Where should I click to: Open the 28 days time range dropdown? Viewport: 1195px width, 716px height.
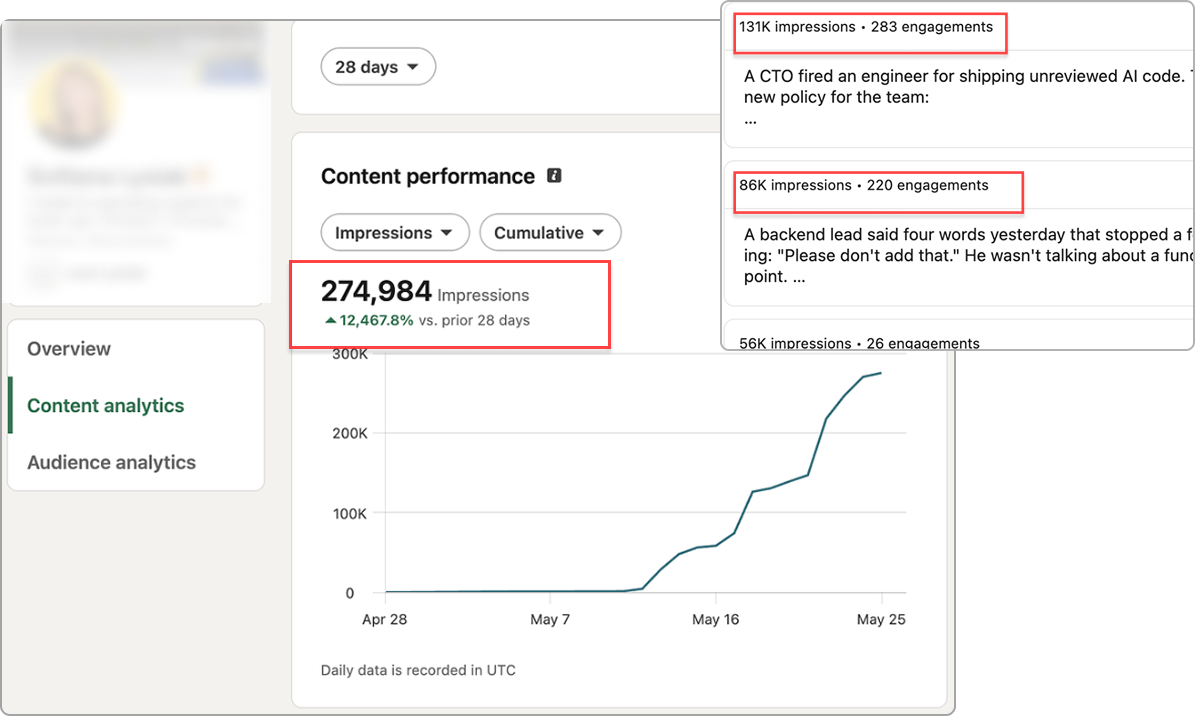pos(378,67)
